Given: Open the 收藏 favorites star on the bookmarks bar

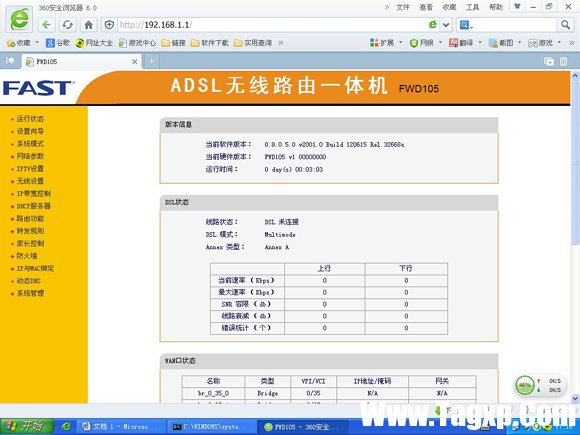Looking at the screenshot, I should point(18,43).
